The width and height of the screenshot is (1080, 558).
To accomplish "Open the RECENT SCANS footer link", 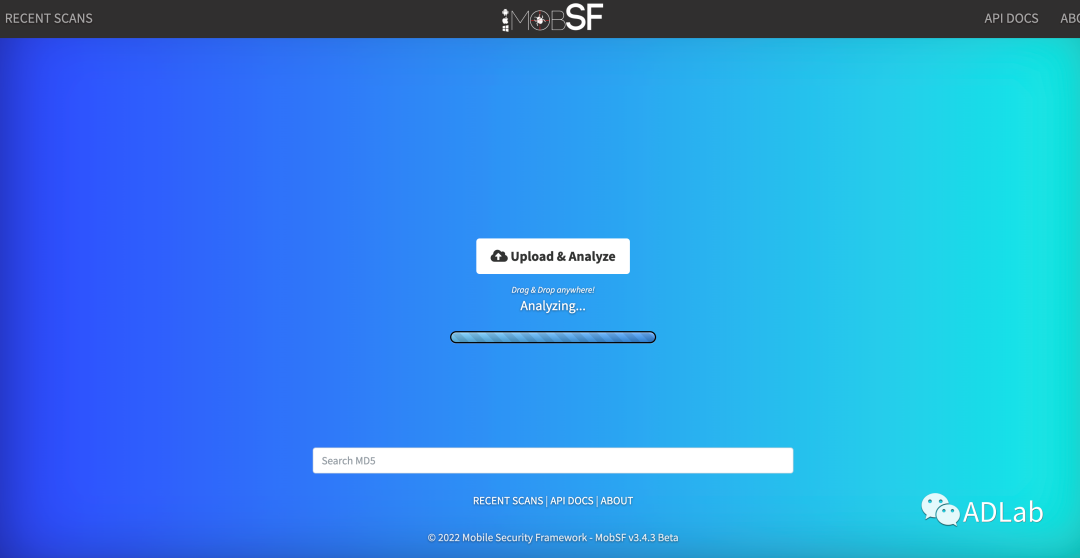I will coord(508,501).
